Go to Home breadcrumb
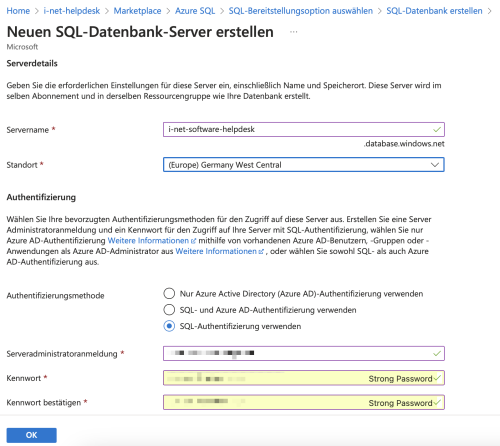 [18, 11]
